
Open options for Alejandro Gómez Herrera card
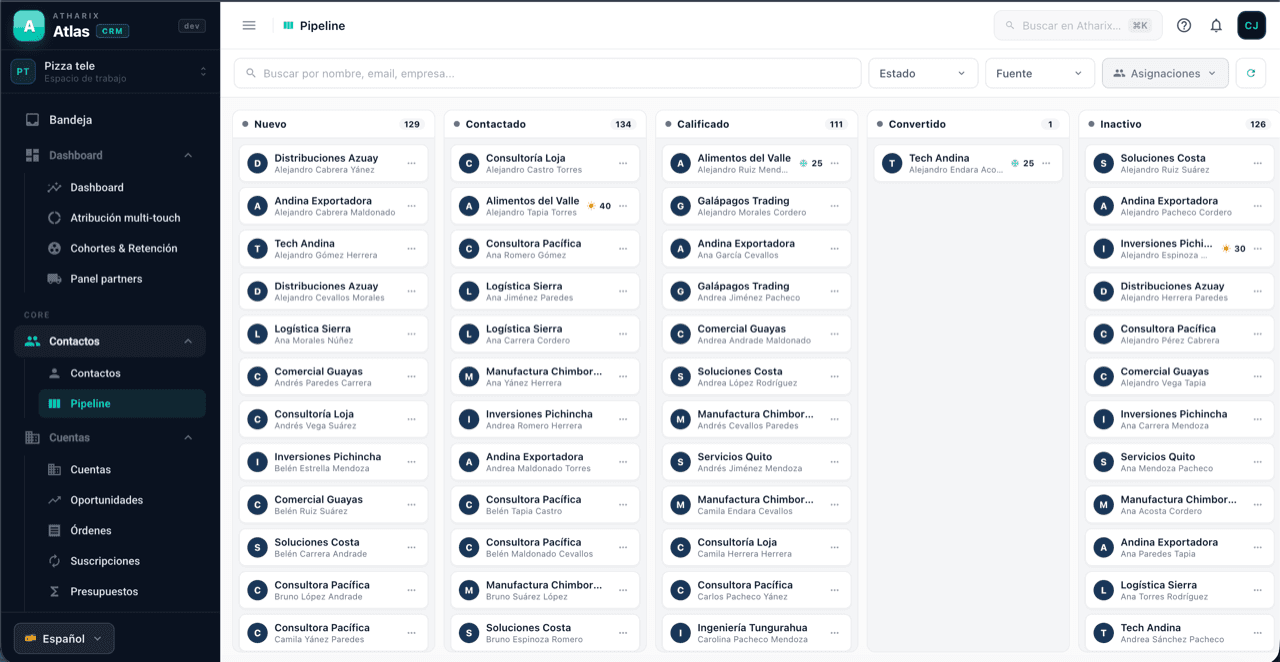[412, 249]
